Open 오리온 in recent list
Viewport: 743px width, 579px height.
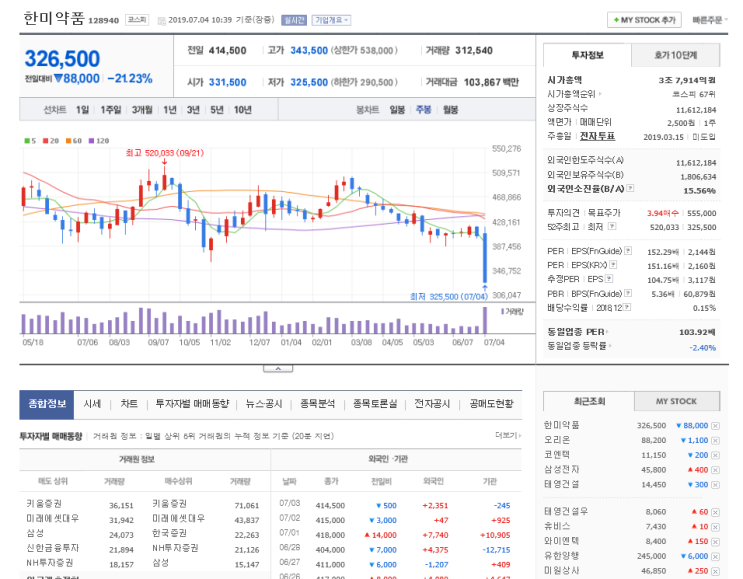557,440
